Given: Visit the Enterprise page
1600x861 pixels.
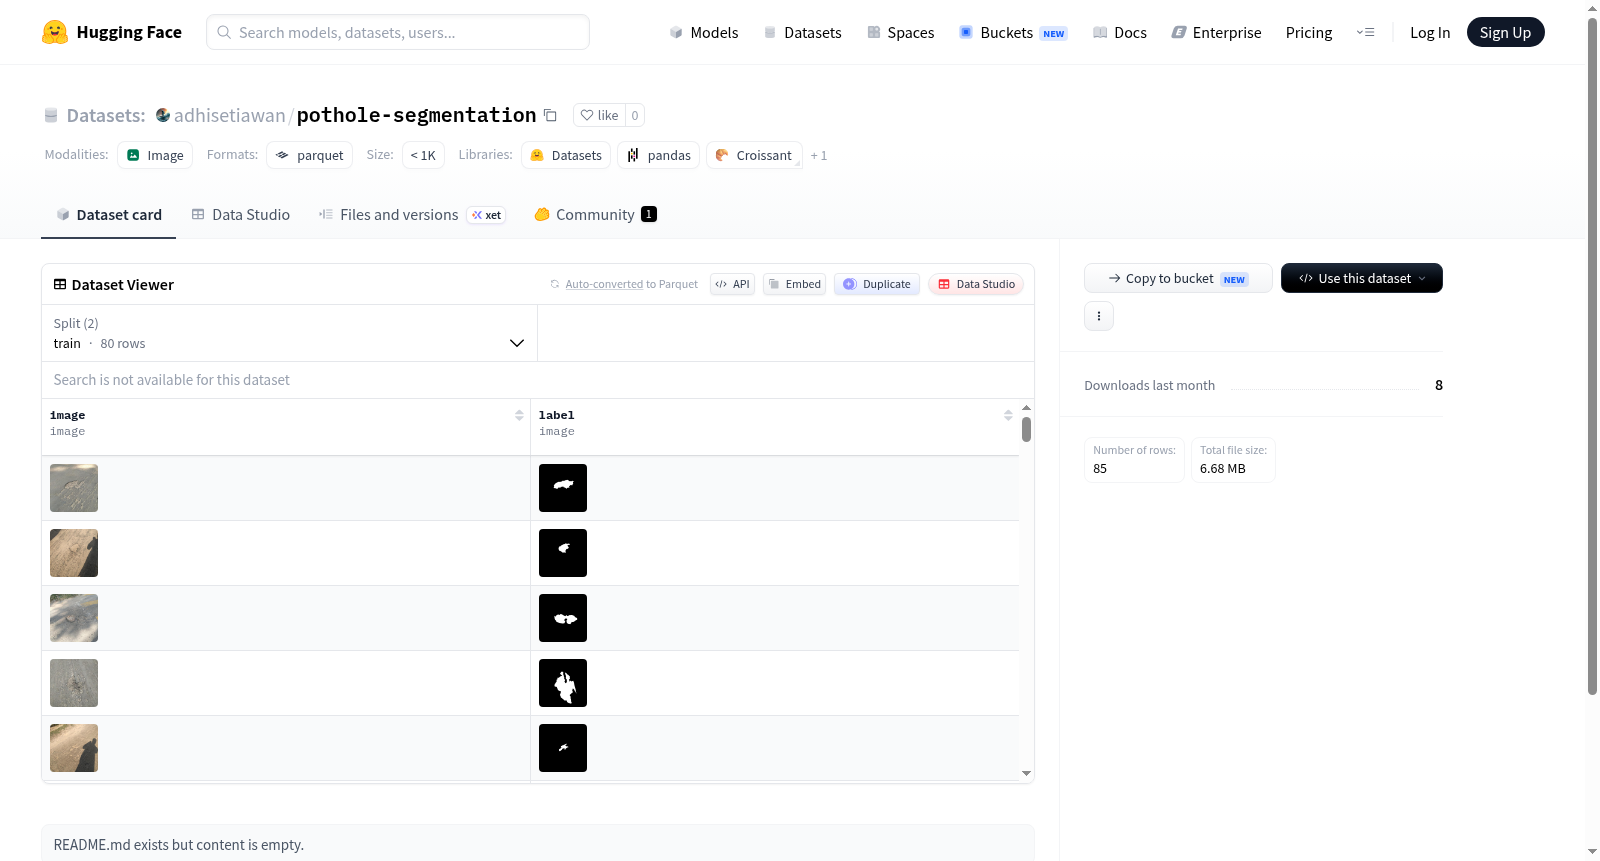Looking at the screenshot, I should pos(1216,32).
